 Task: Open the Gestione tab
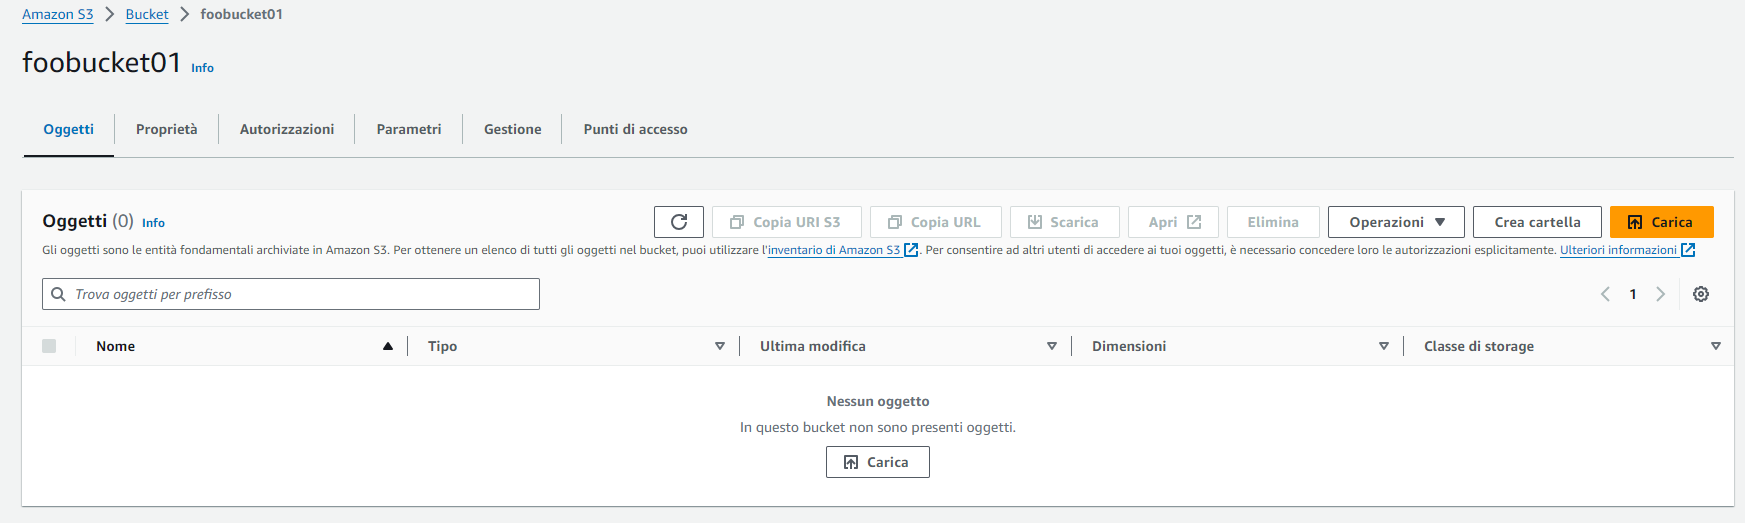pyautogui.click(x=513, y=129)
